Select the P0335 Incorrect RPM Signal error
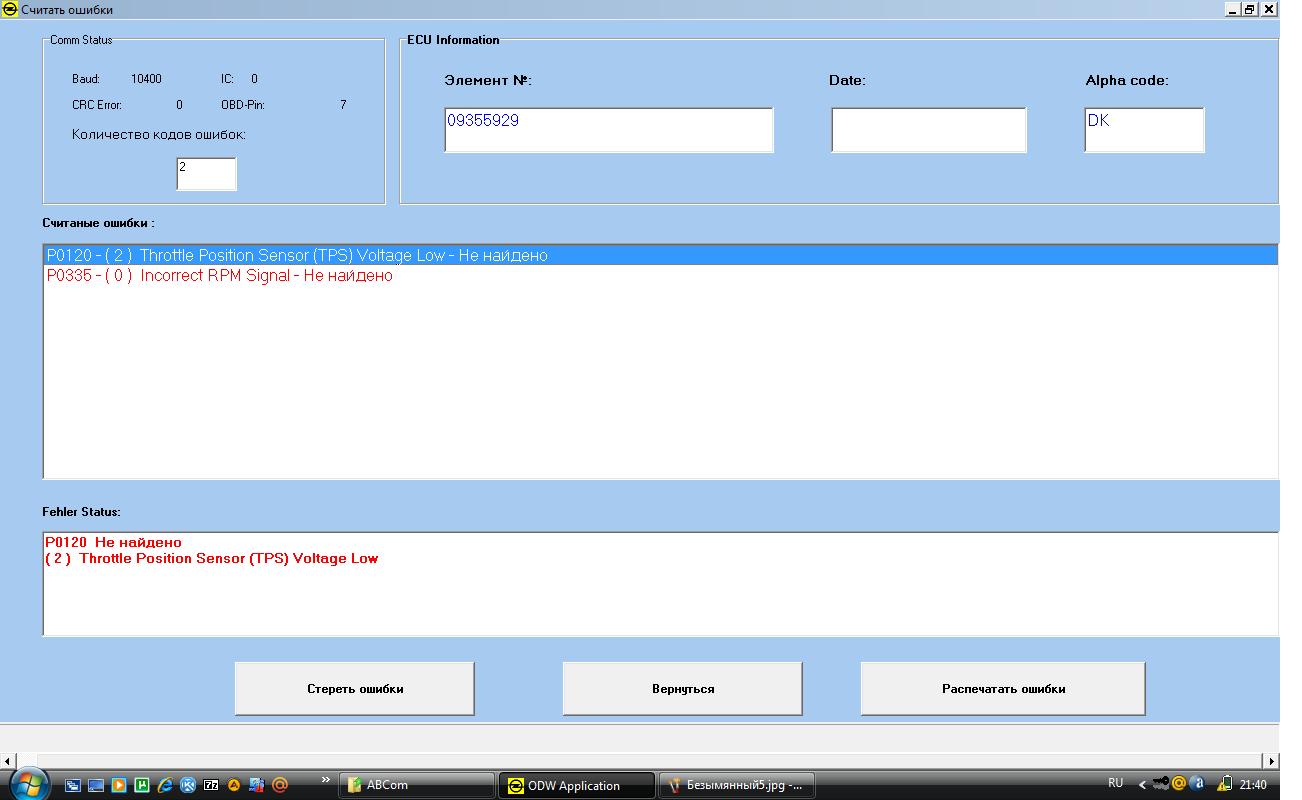The image size is (1302, 800). tap(220, 276)
